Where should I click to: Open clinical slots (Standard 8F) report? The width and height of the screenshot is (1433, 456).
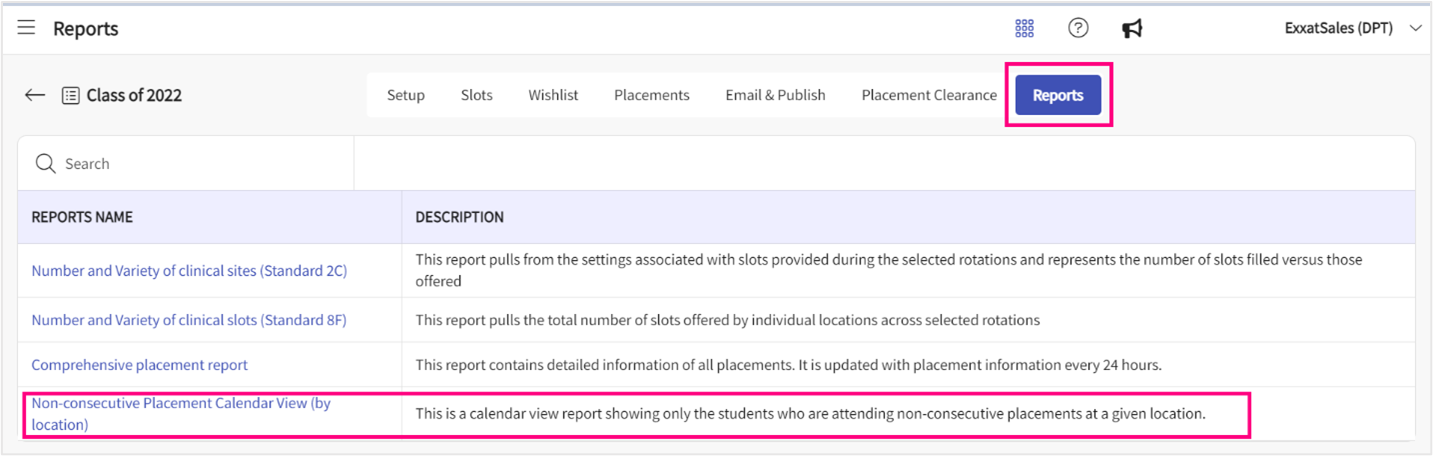pos(189,320)
